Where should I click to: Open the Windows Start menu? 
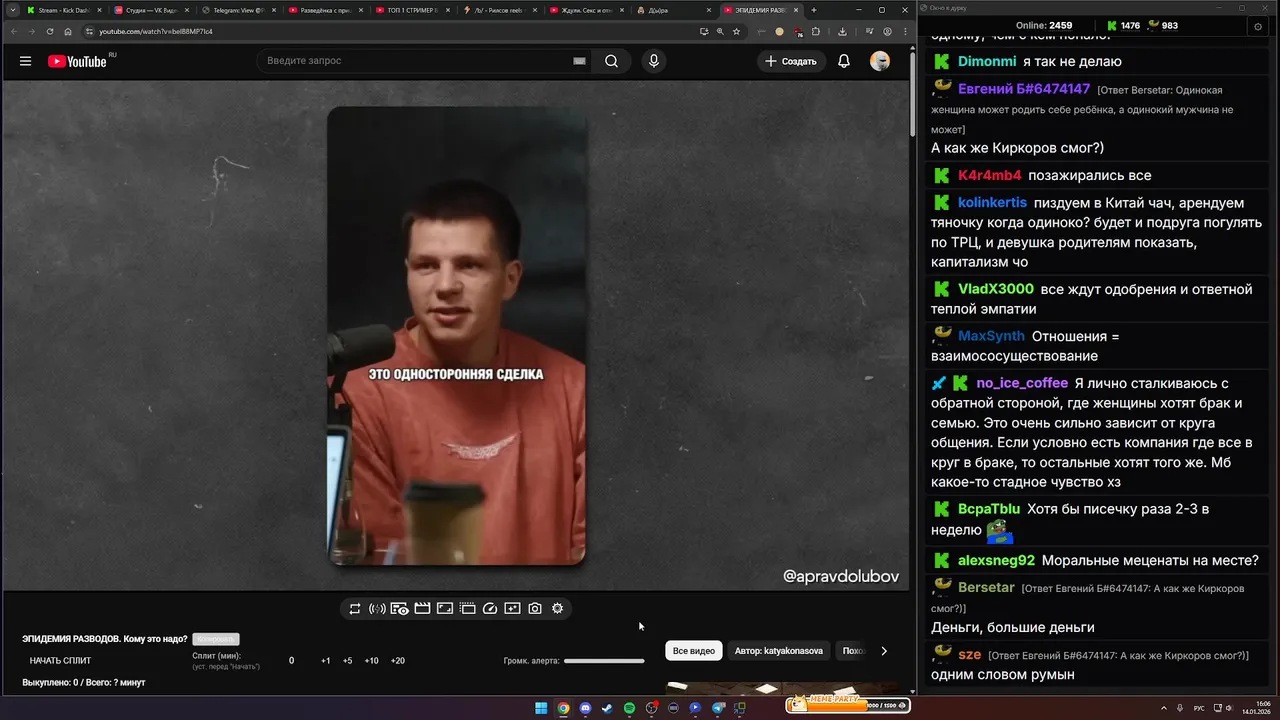(x=541, y=708)
